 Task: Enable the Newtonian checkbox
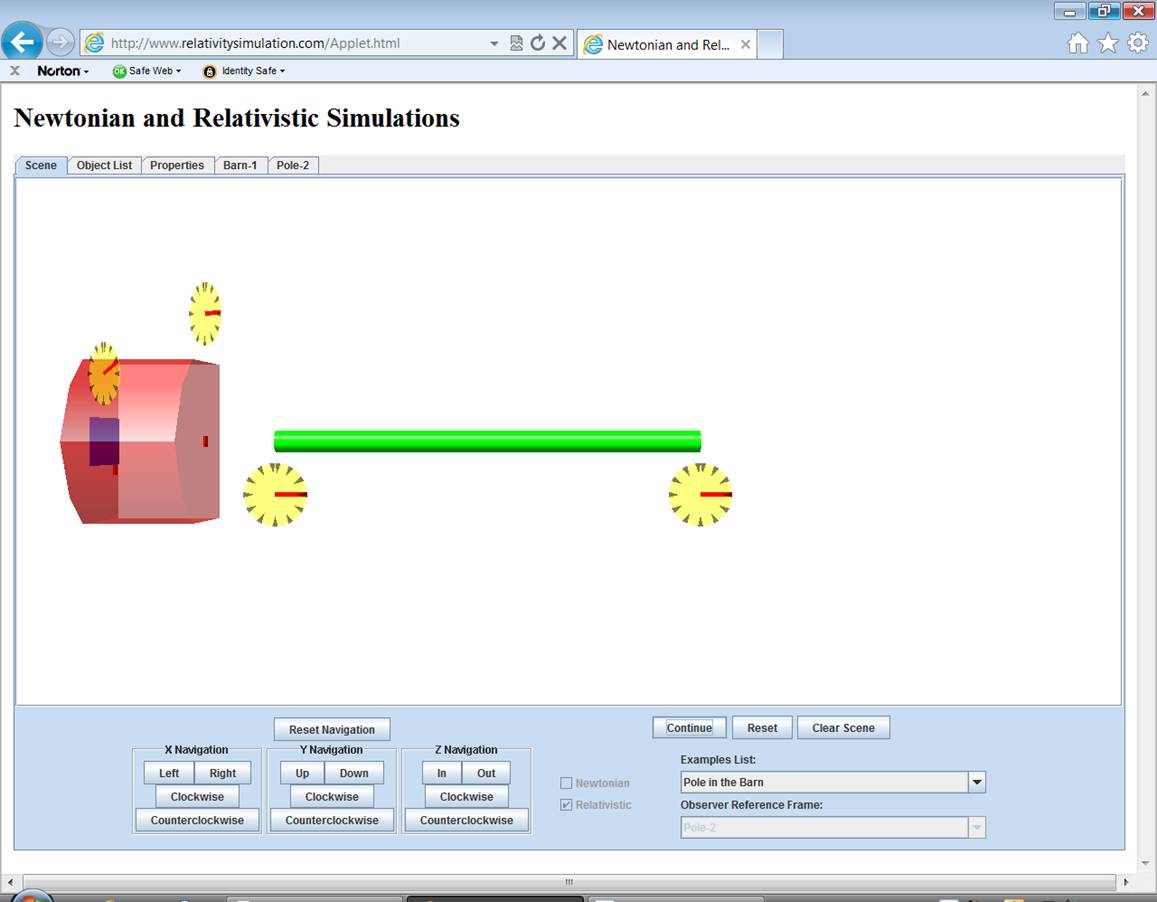(566, 783)
